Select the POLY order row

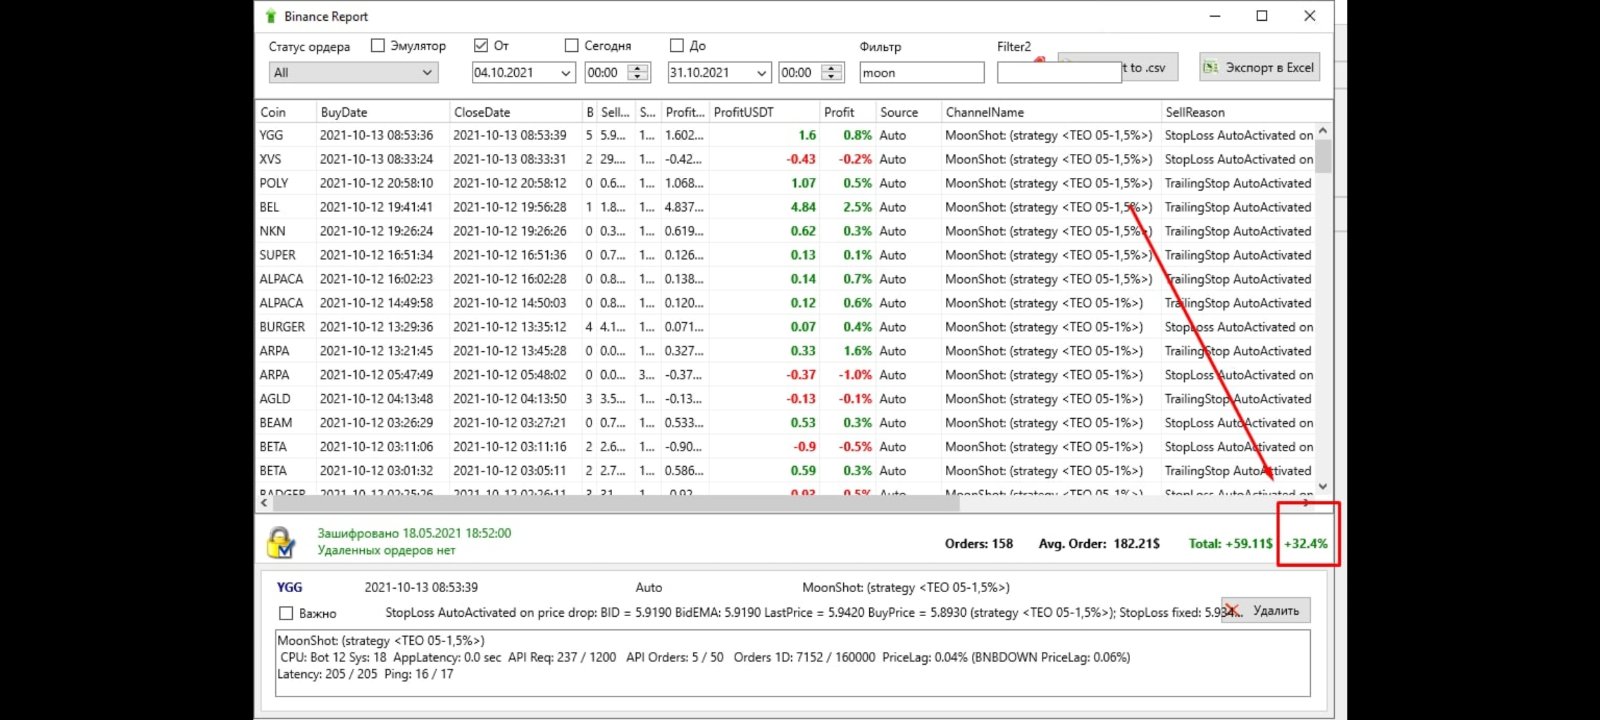pyautogui.click(x=786, y=183)
